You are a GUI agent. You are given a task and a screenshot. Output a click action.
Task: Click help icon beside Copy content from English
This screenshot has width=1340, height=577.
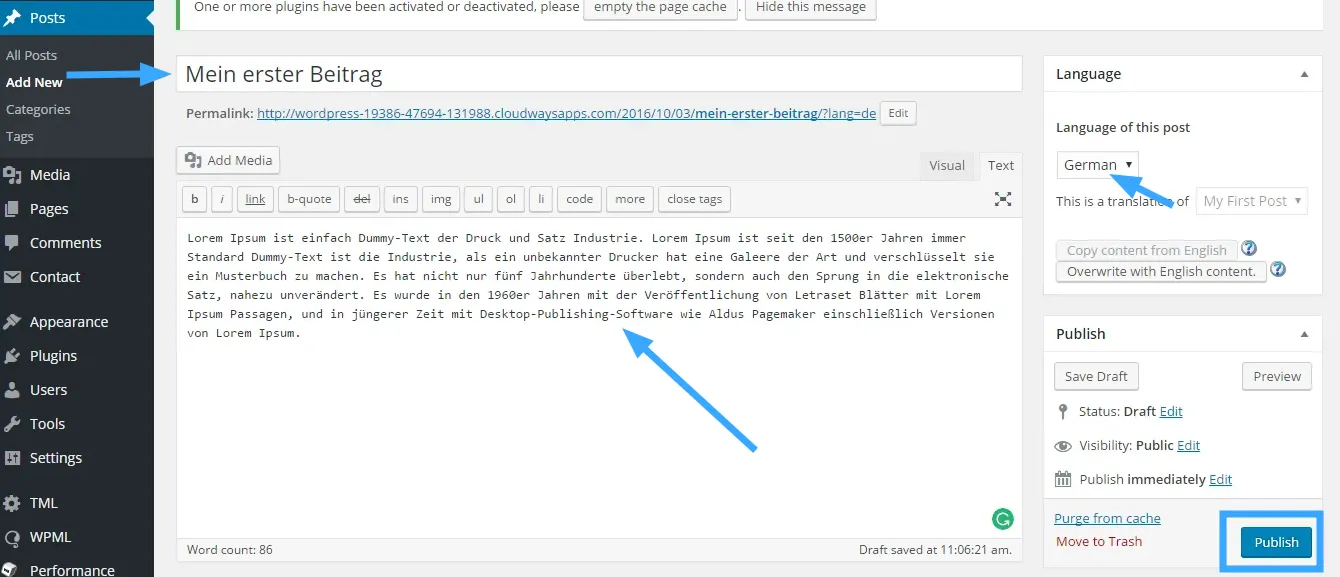pos(1249,249)
